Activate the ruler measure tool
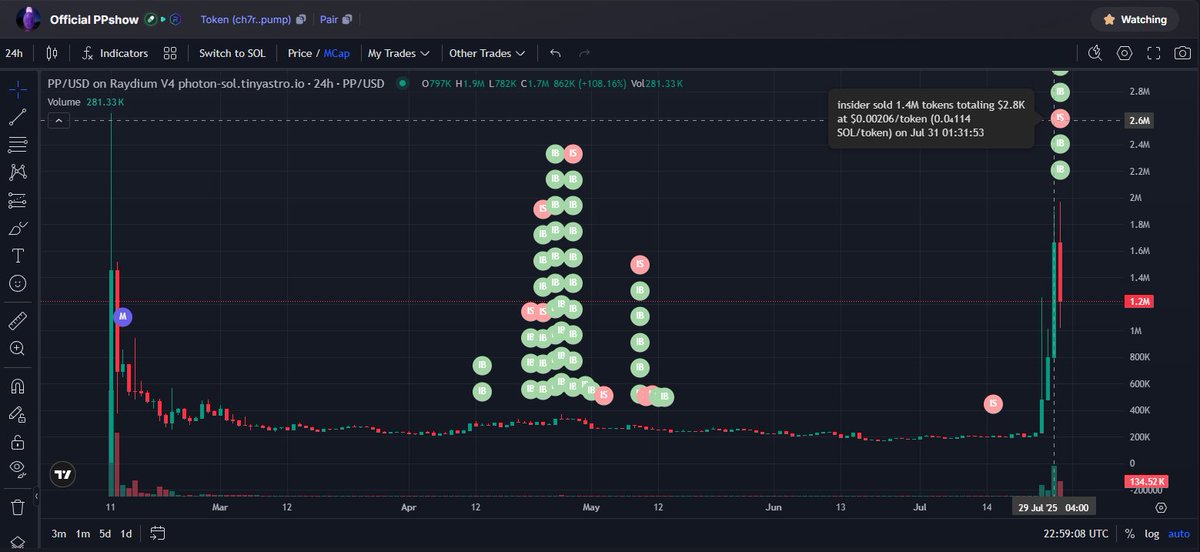The width and height of the screenshot is (1200, 552). pyautogui.click(x=17, y=321)
